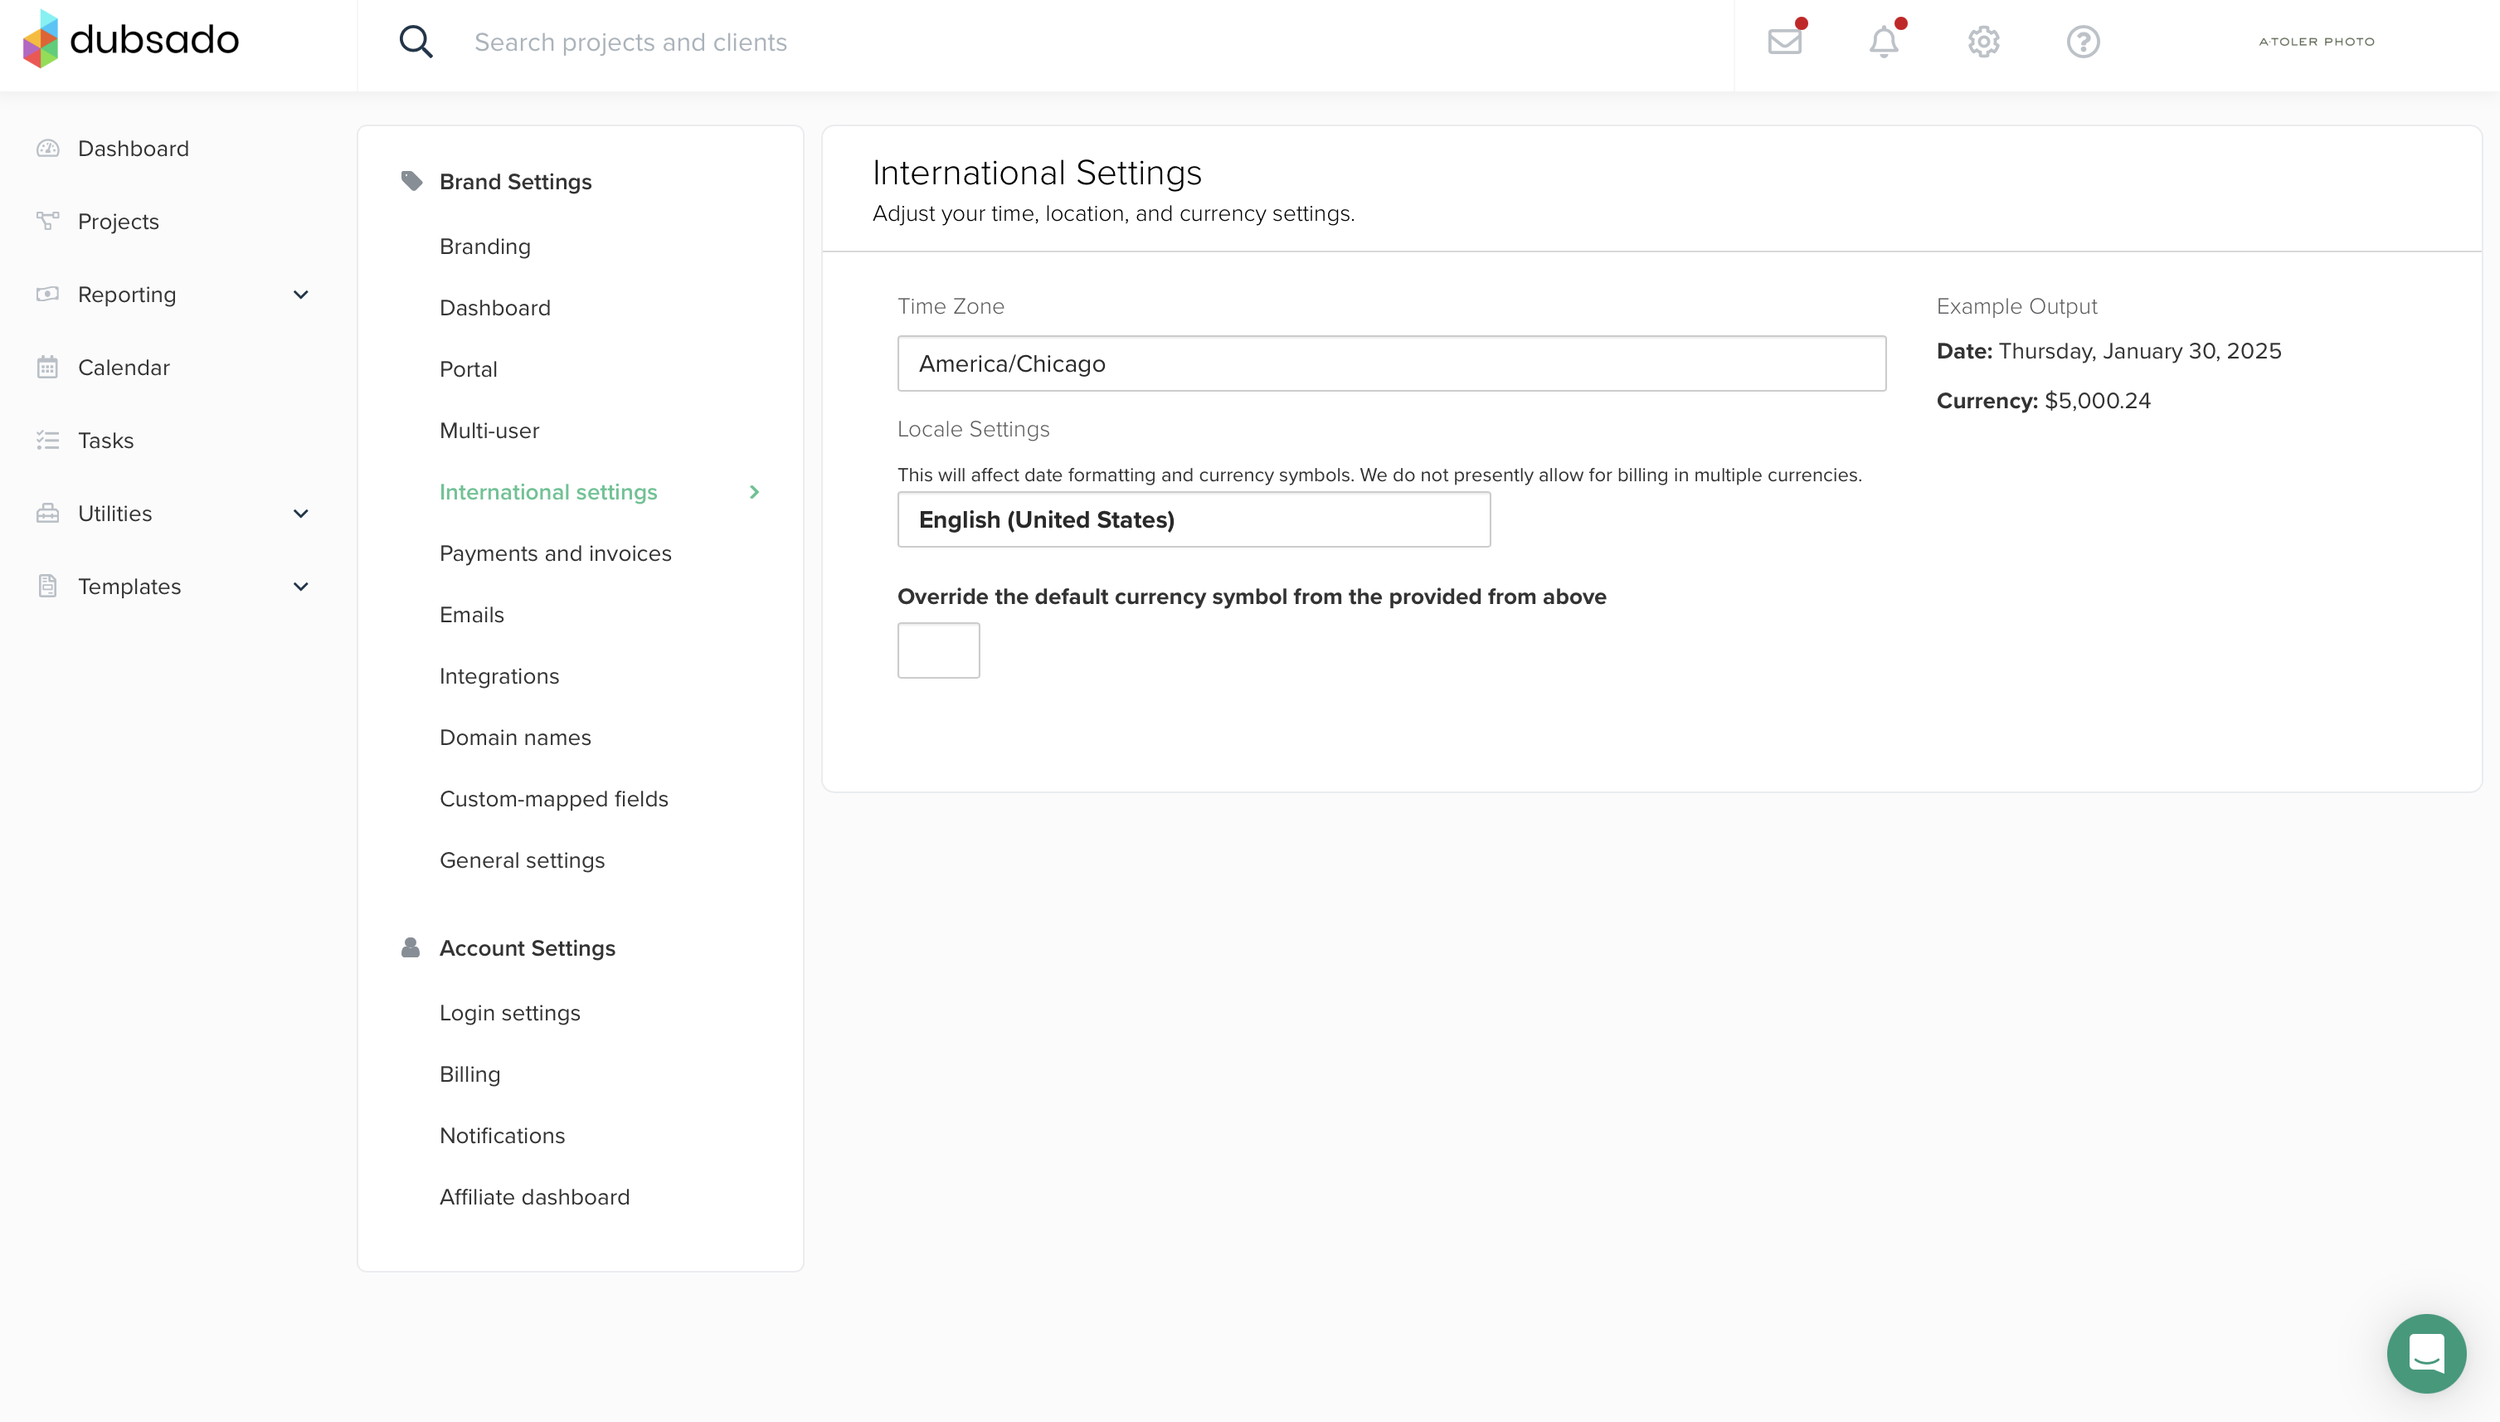Open settings gear icon in header
Viewport: 2500px width, 1422px height.
tap(1983, 42)
